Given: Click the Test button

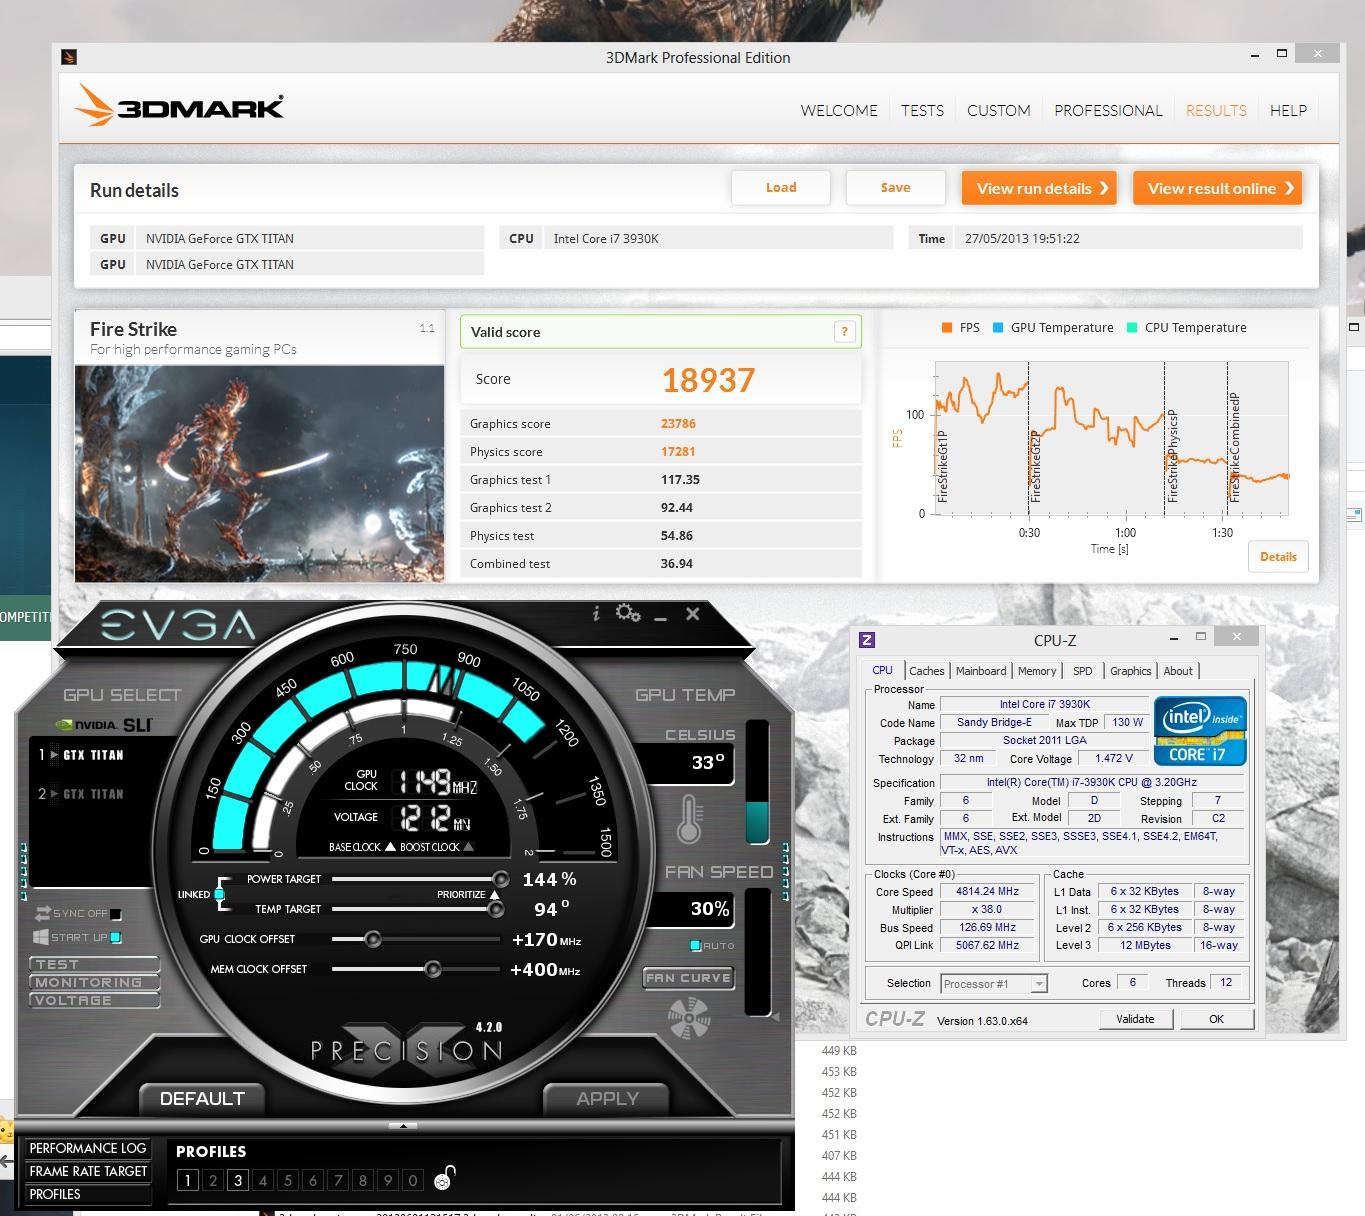Looking at the screenshot, I should [95, 964].
